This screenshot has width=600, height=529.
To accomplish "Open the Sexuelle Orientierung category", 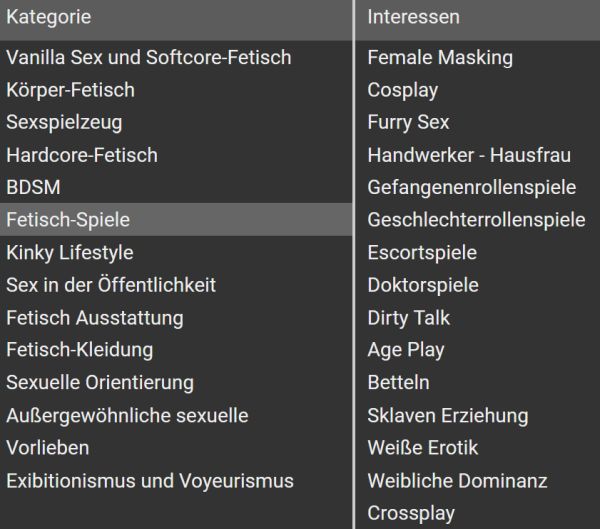I will tap(100, 383).
